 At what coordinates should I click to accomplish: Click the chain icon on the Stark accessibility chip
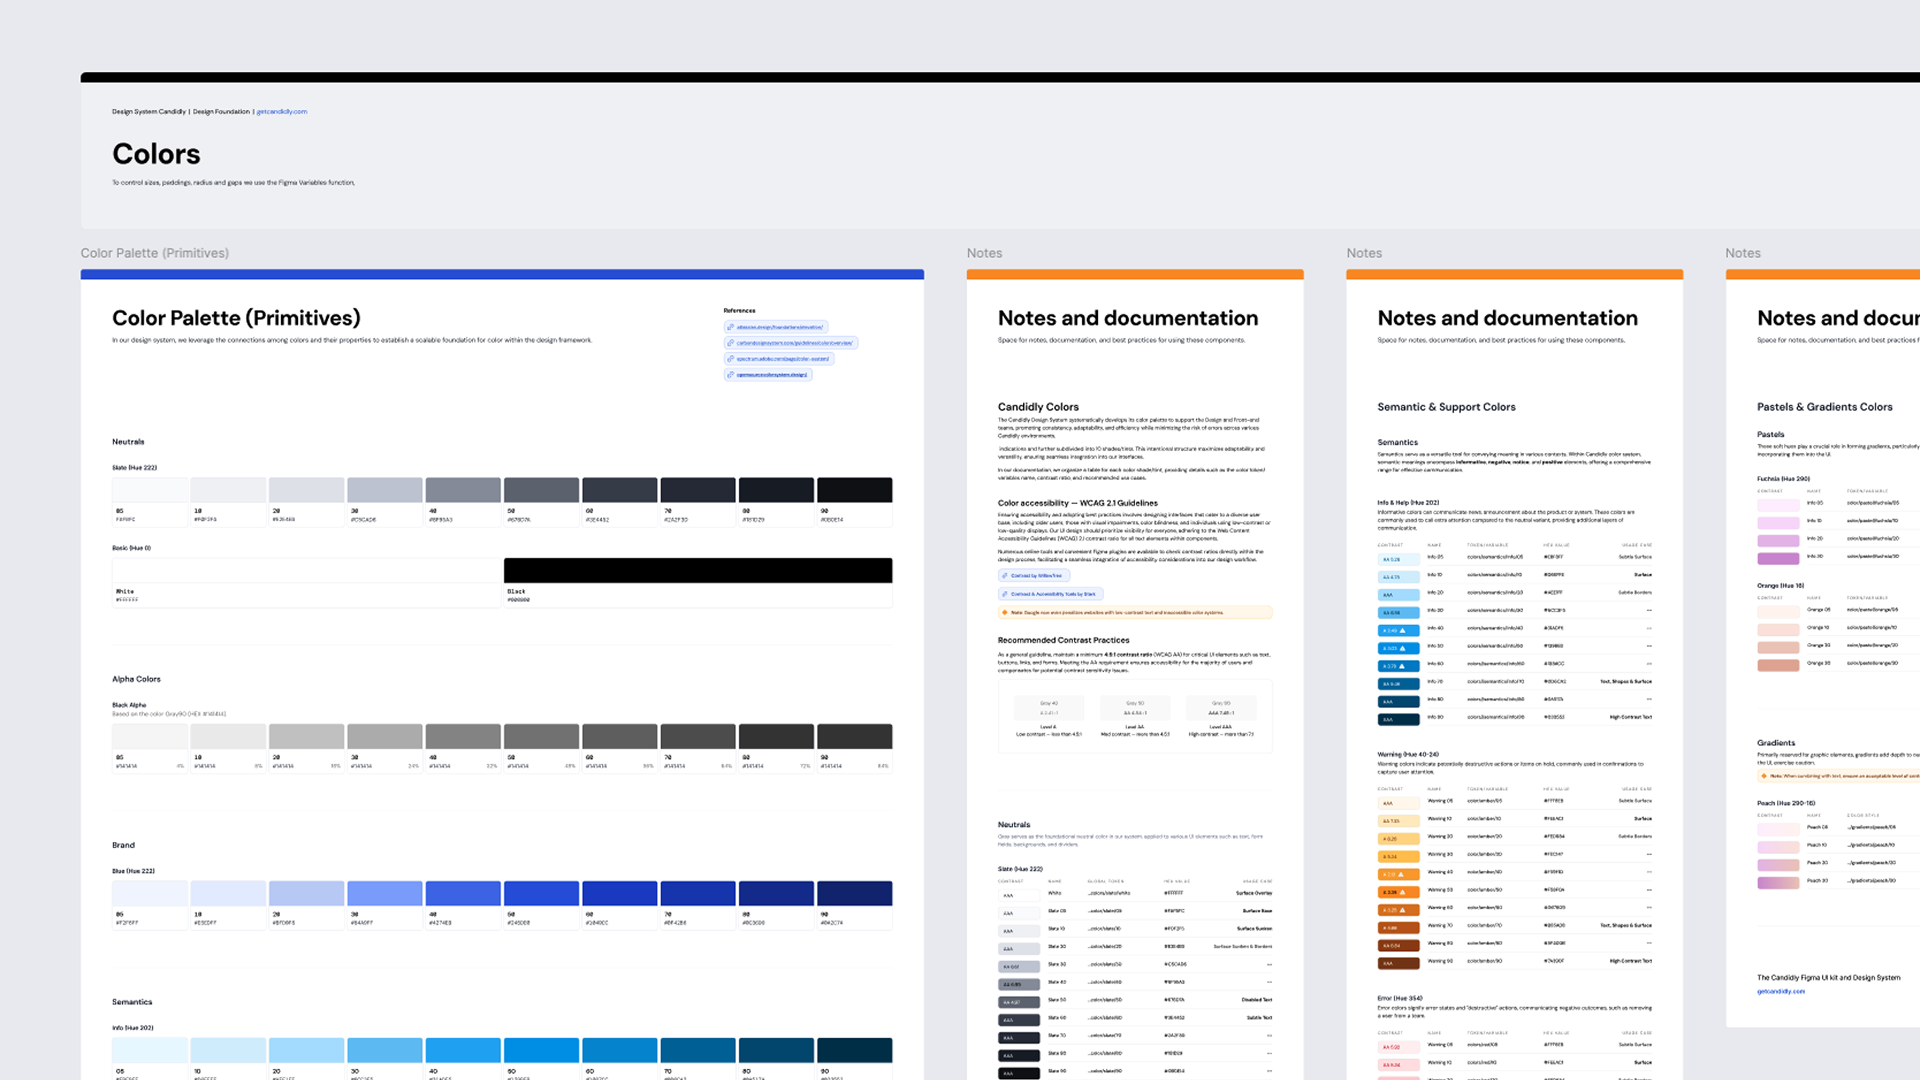click(x=1005, y=593)
